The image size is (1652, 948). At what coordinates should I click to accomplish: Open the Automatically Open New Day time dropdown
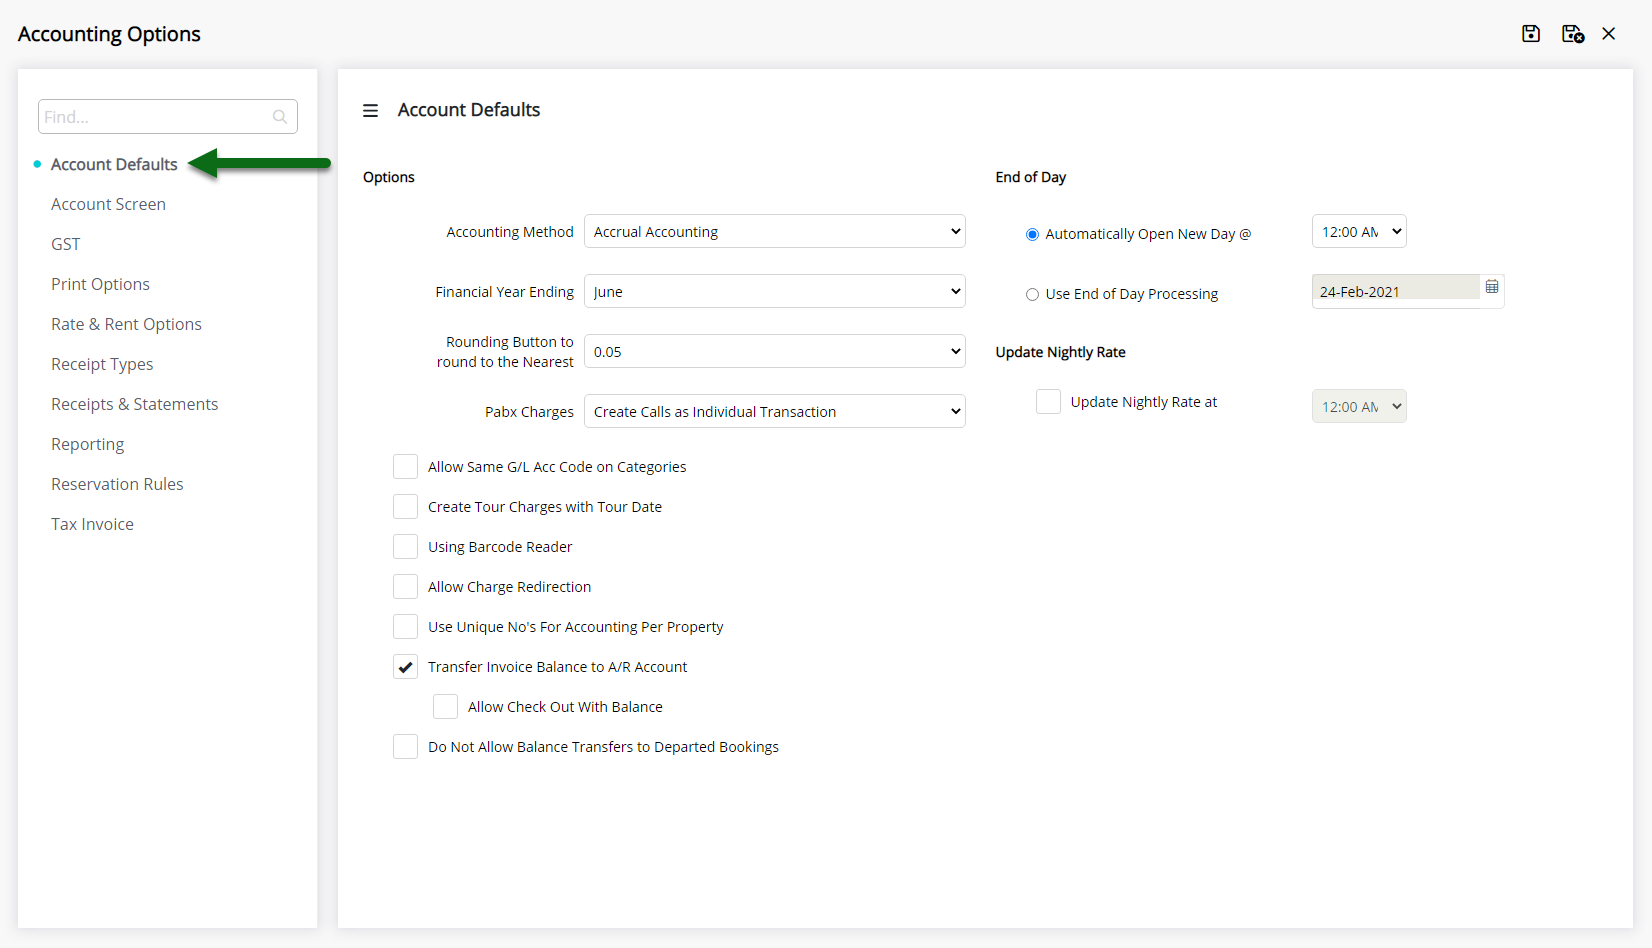coord(1358,232)
